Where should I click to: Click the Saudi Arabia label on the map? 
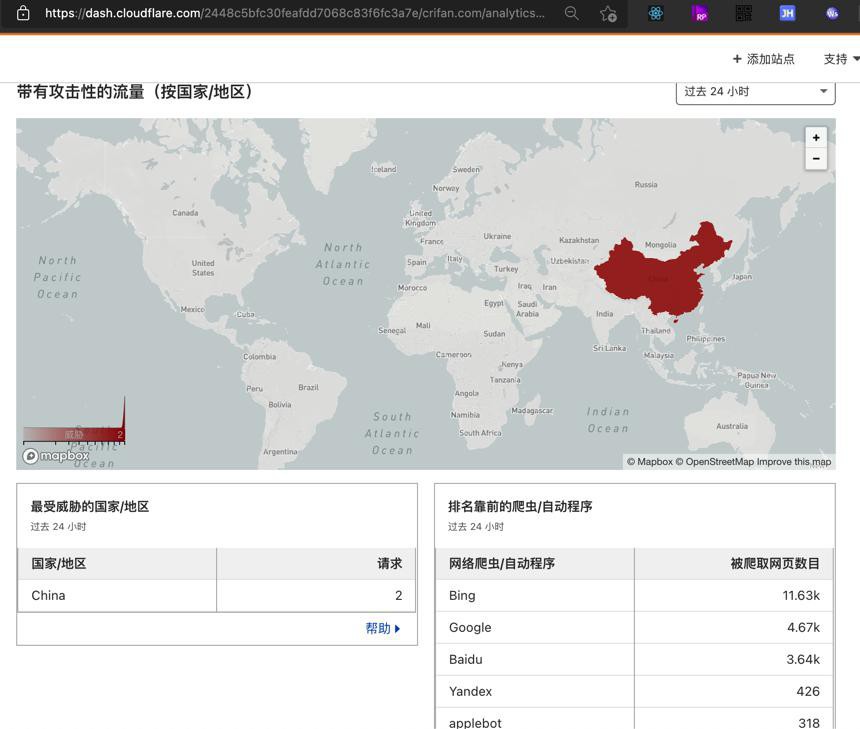coord(527,309)
